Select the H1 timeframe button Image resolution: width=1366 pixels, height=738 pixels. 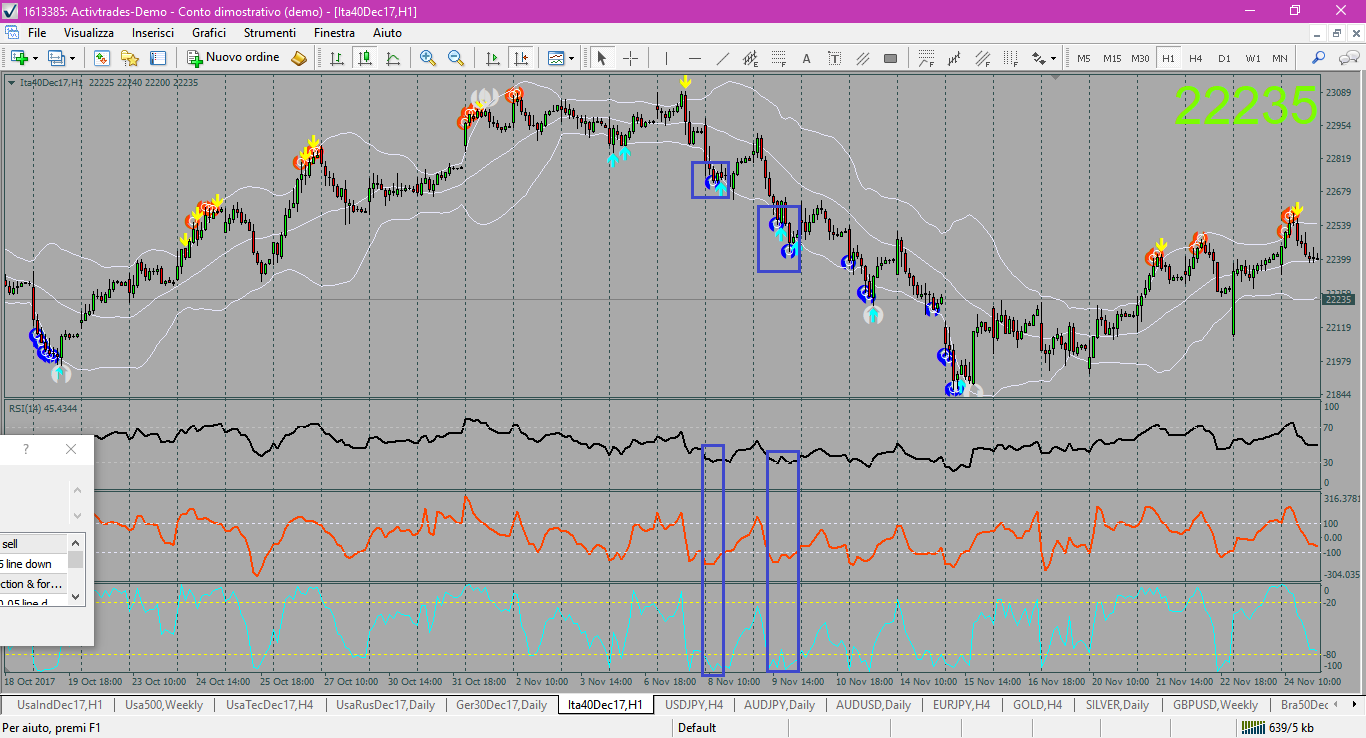tap(1168, 58)
